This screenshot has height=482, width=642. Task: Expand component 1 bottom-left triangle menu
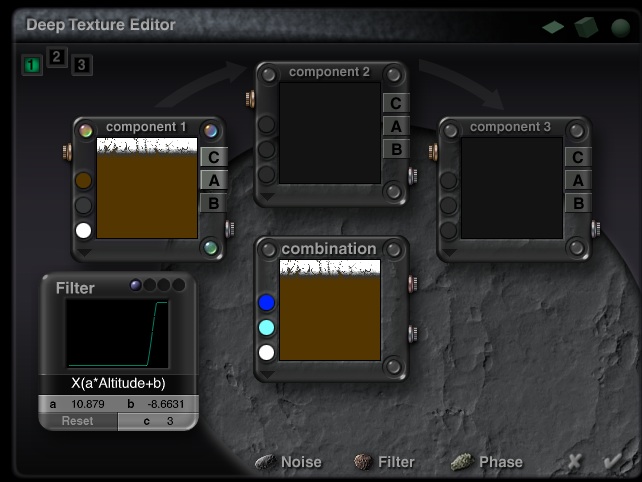84,253
